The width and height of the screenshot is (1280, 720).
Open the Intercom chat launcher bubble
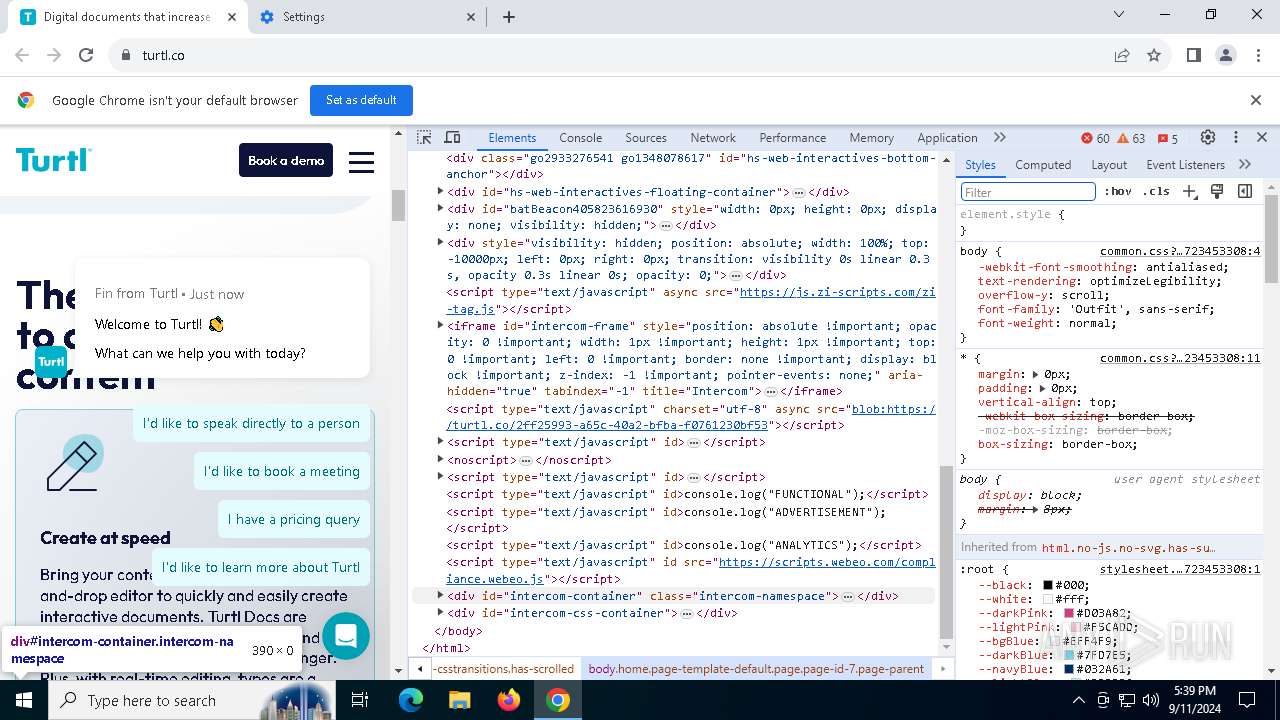click(x=346, y=636)
